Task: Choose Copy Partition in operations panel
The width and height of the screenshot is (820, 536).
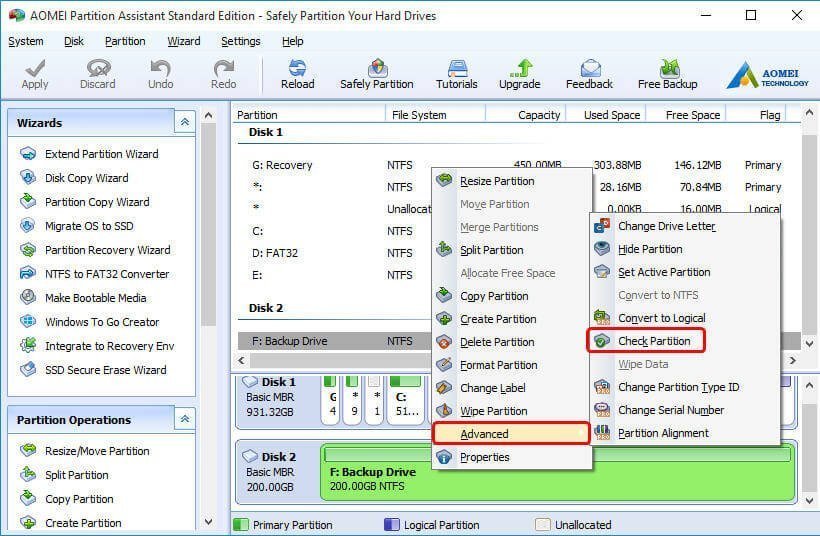Action: pos(66,499)
